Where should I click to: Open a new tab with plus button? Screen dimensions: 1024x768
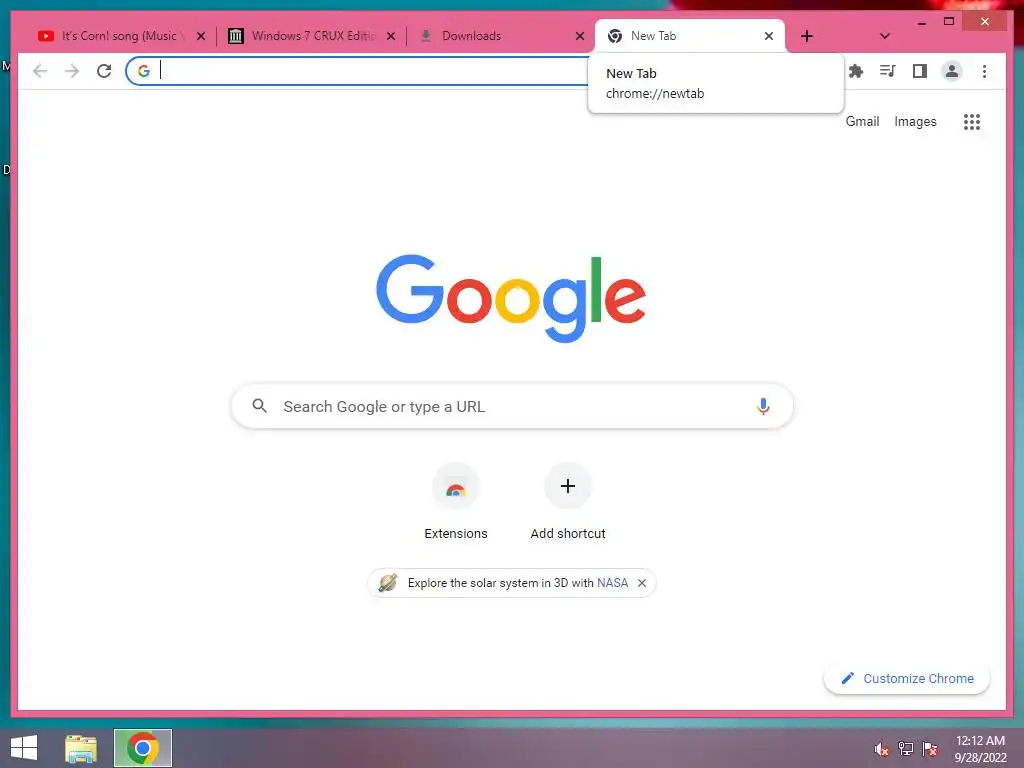[x=807, y=36]
